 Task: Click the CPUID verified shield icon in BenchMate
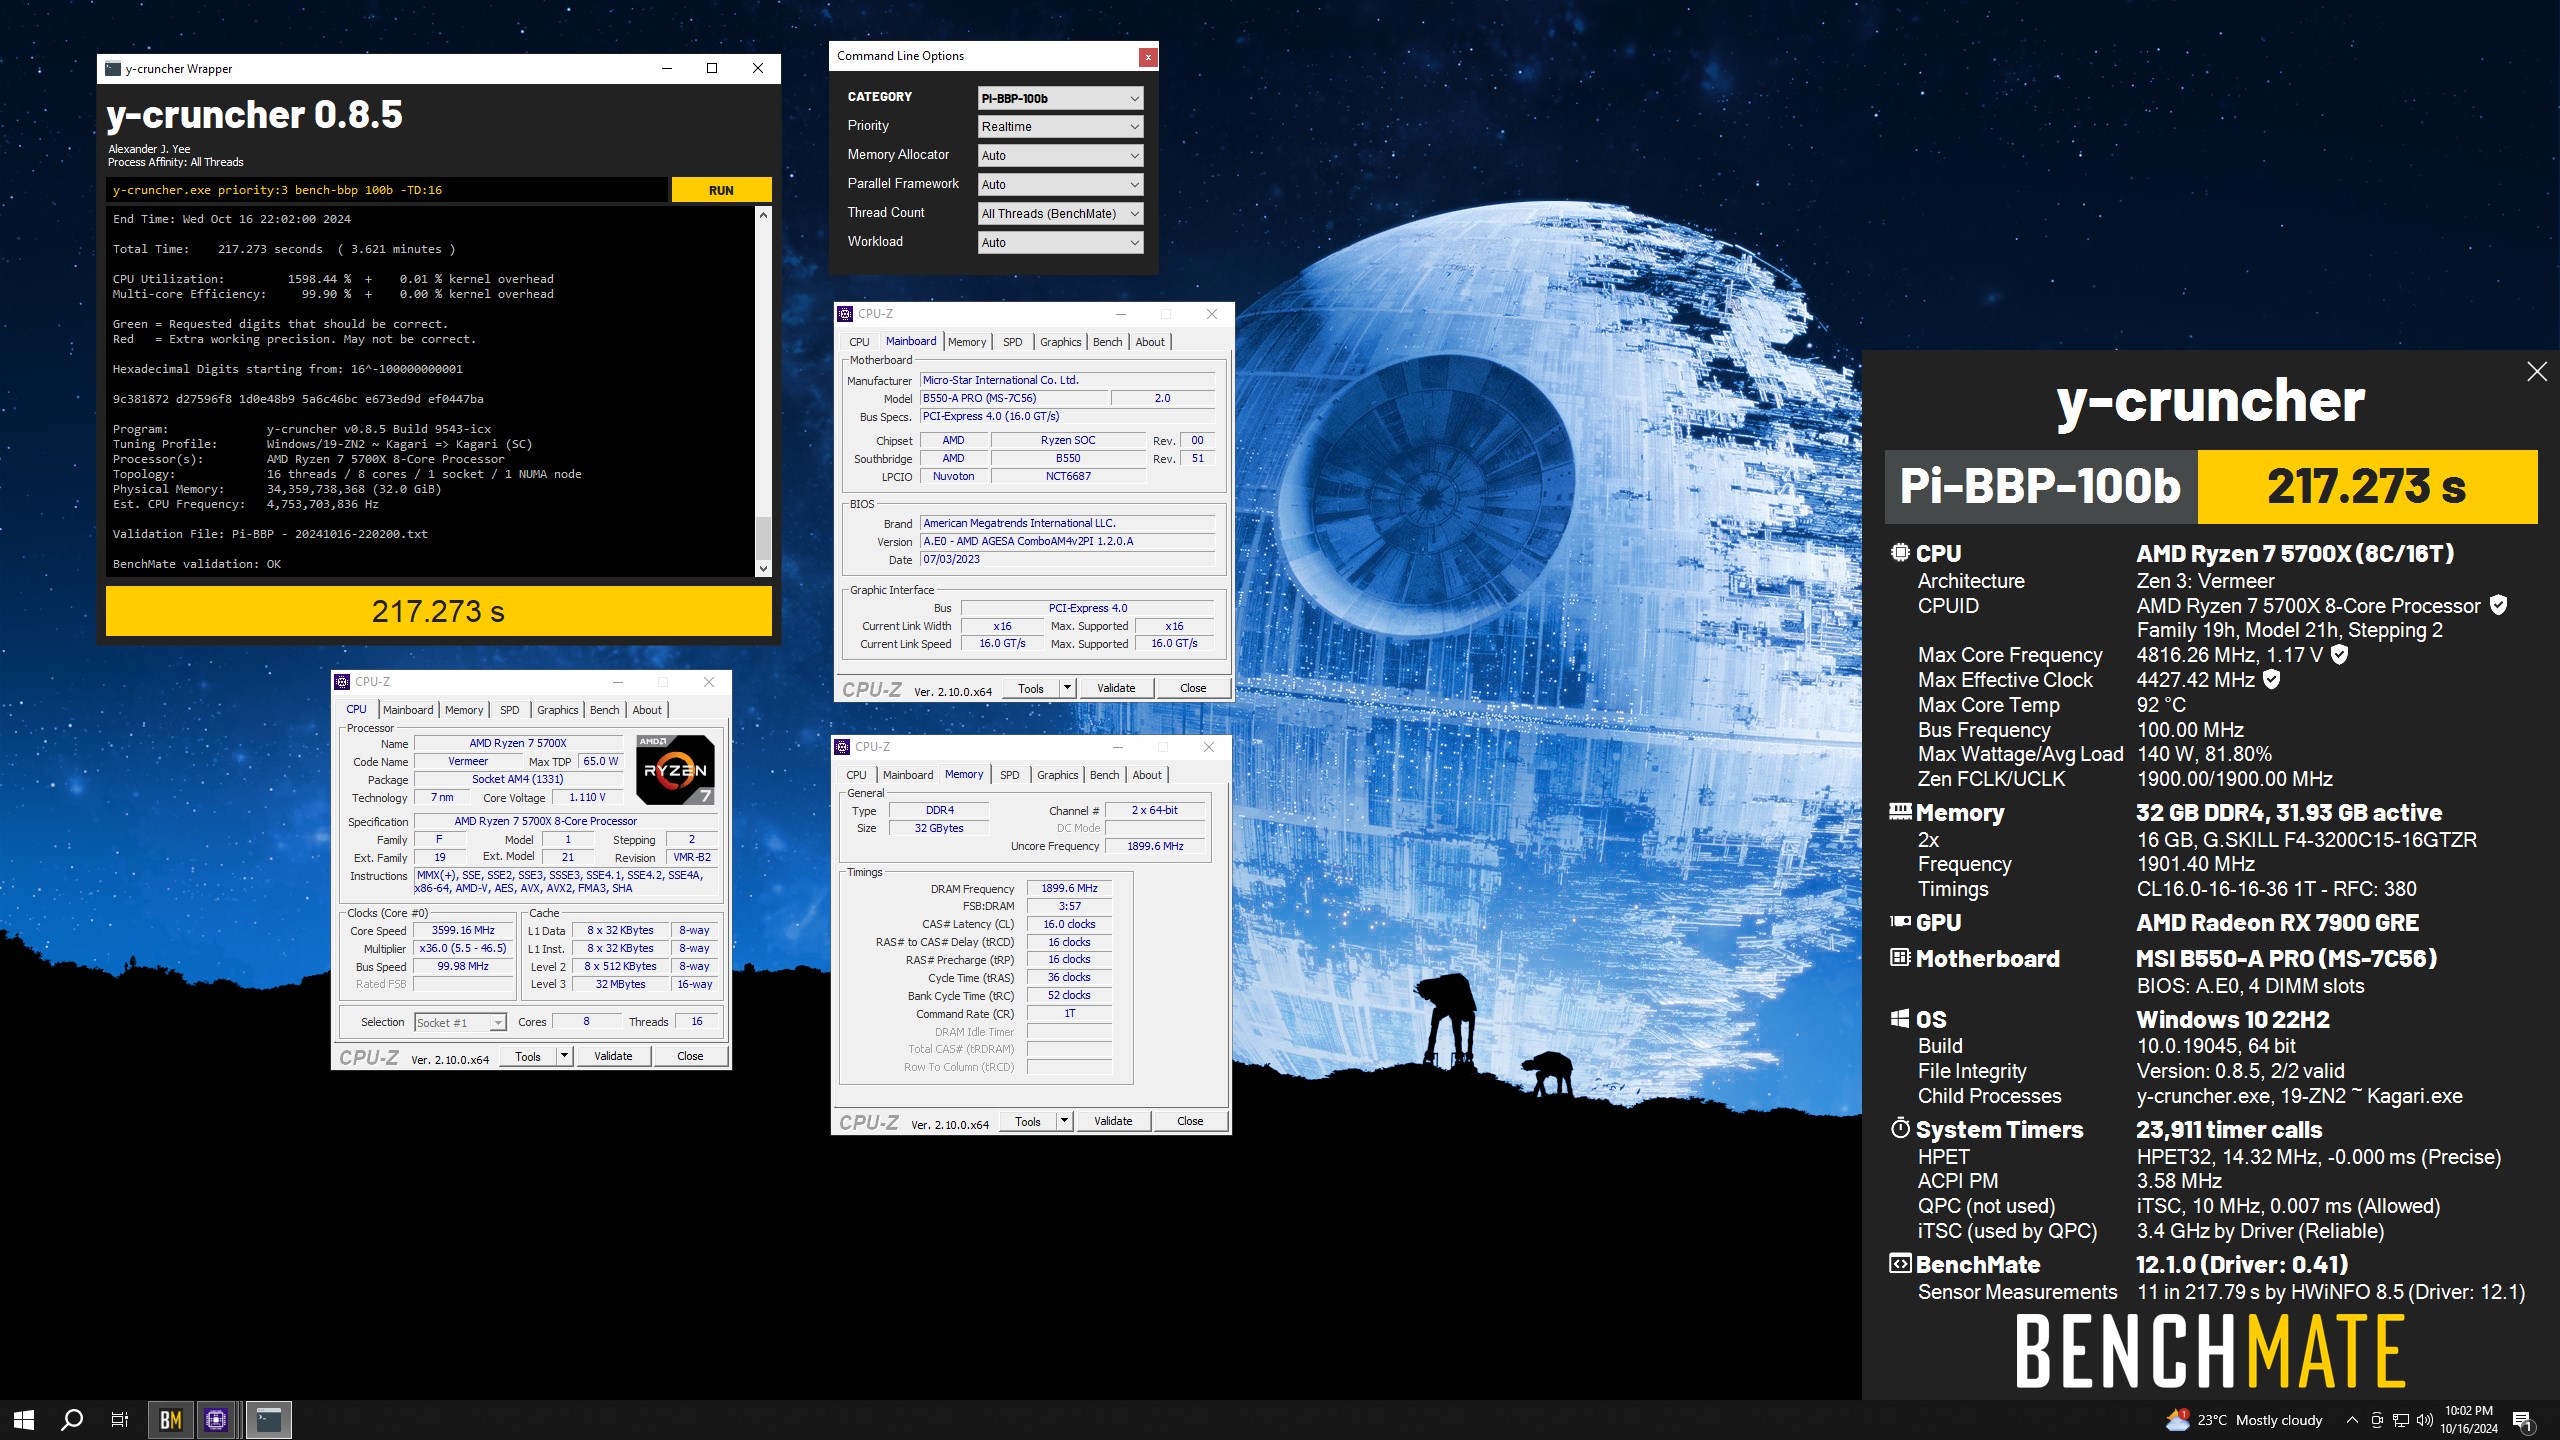[x=2498, y=605]
